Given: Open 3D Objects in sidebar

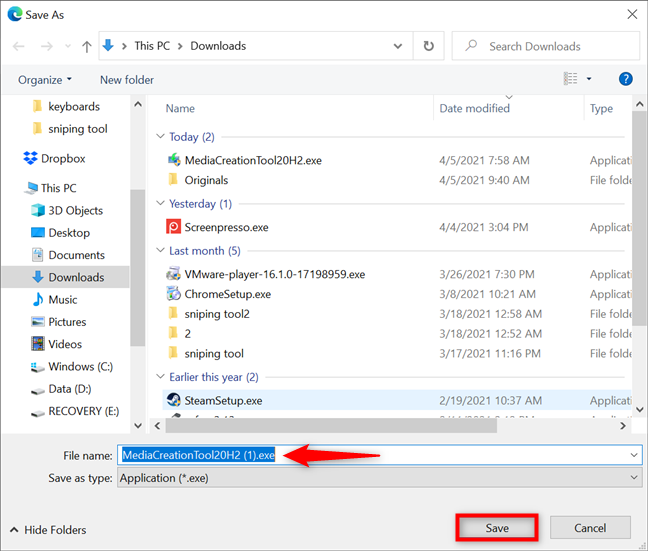Looking at the screenshot, I should click(67, 210).
